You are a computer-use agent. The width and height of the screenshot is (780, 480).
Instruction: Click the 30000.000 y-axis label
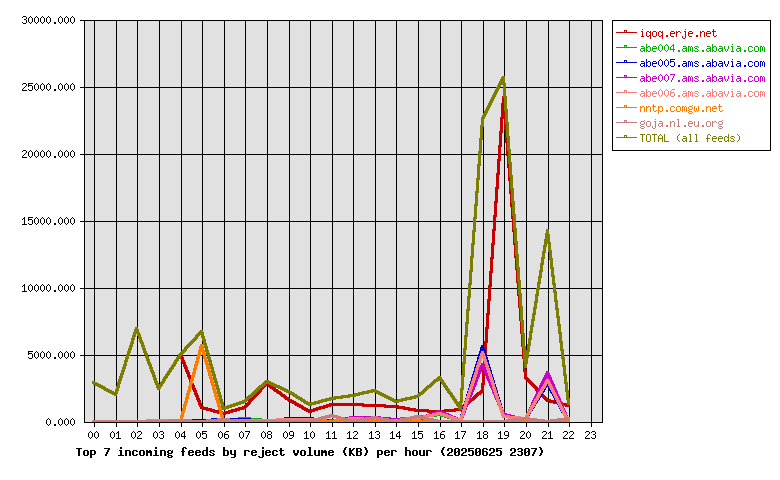[x=49, y=20]
